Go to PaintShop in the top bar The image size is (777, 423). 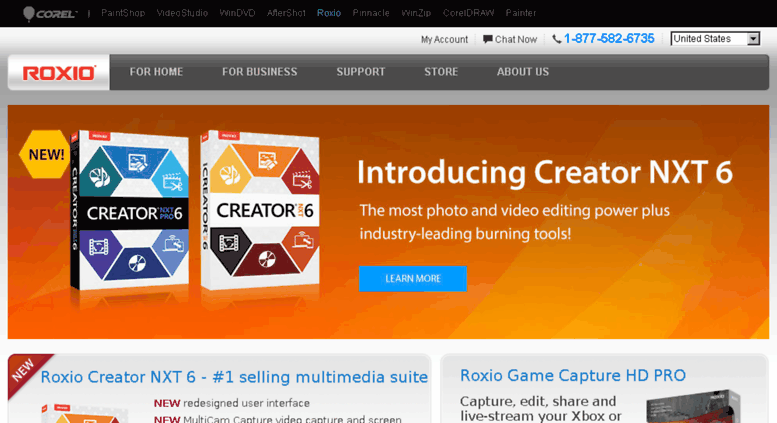pyautogui.click(x=123, y=13)
